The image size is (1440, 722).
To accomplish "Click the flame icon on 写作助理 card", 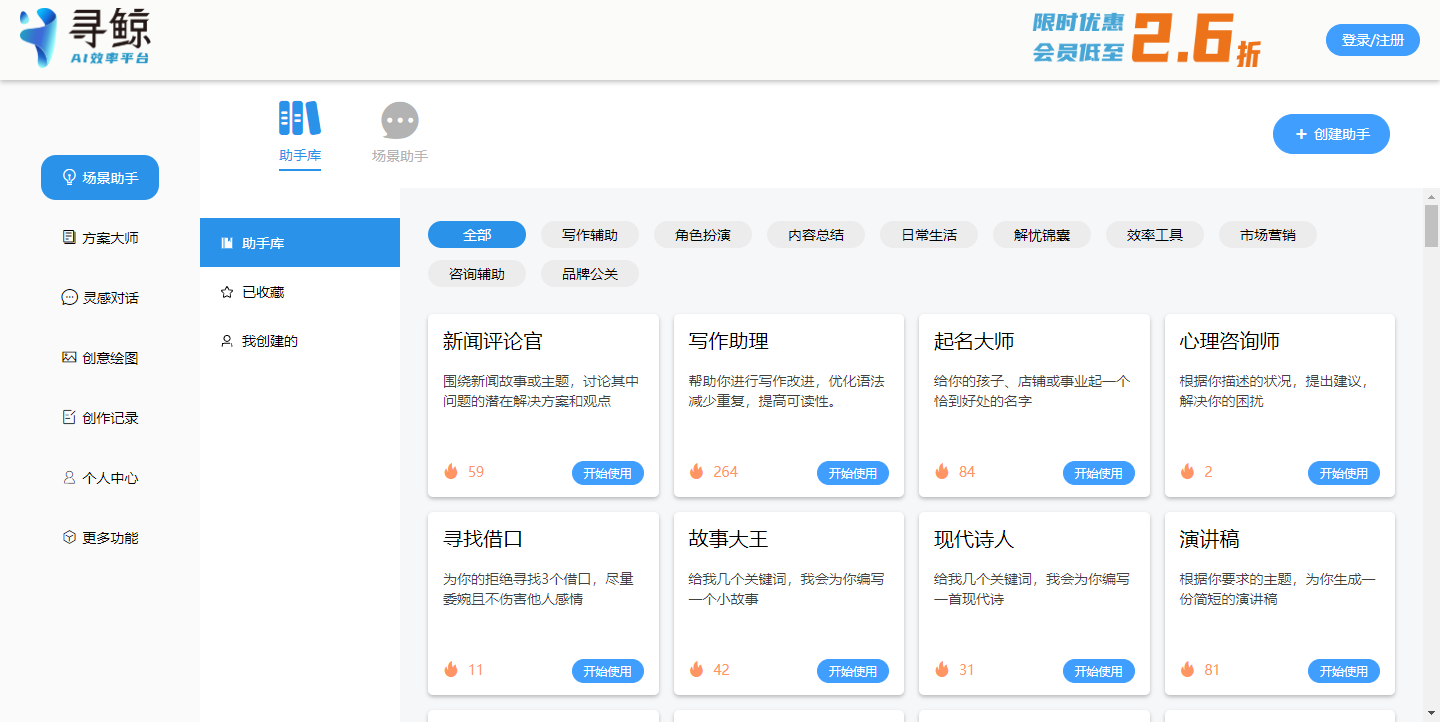I will pyautogui.click(x=696, y=471).
